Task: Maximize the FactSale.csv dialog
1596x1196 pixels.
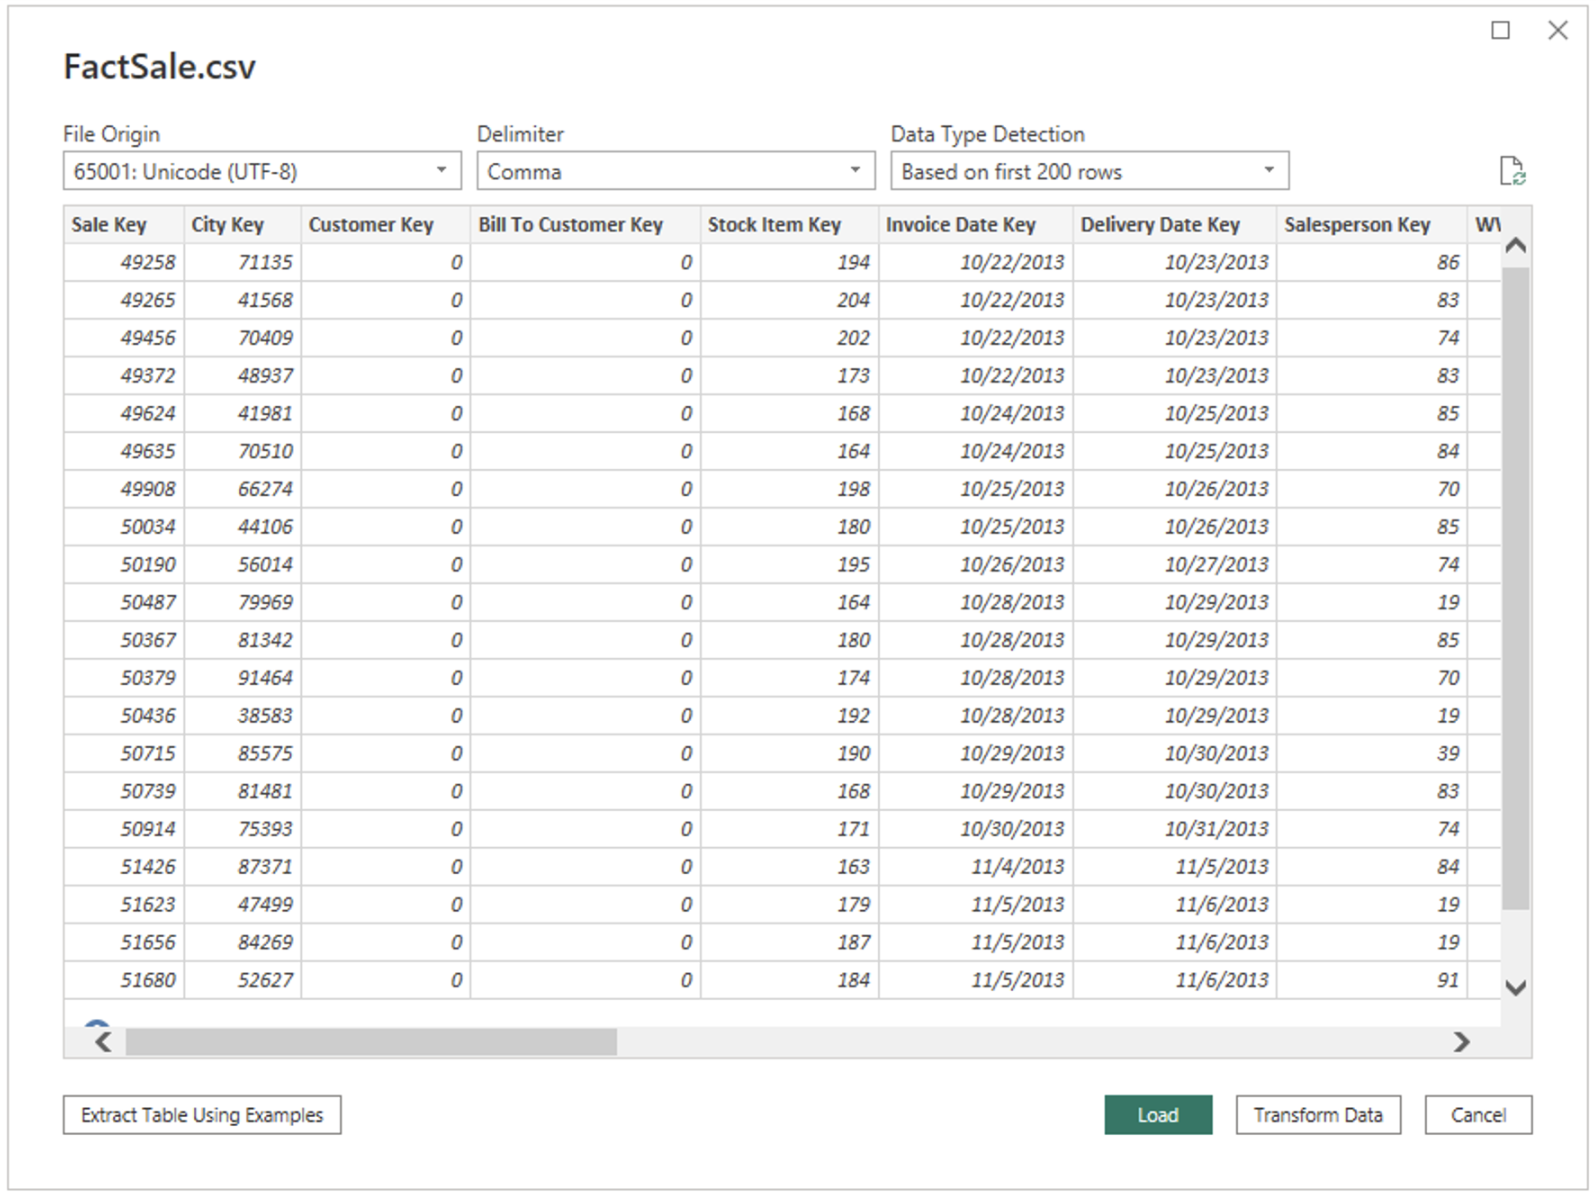Action: coord(1500,31)
